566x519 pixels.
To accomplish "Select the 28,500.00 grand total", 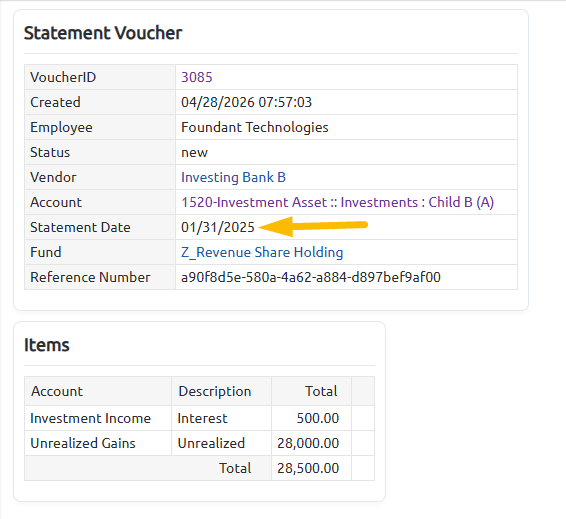I will coord(308,468).
